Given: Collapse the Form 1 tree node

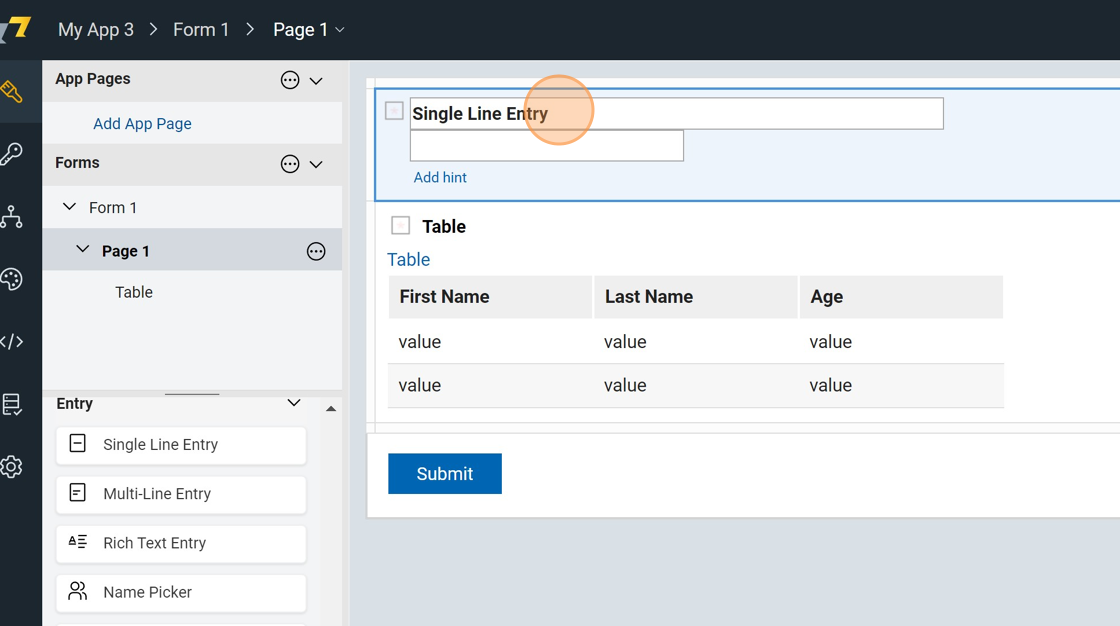Looking at the screenshot, I should pyautogui.click(x=69, y=207).
